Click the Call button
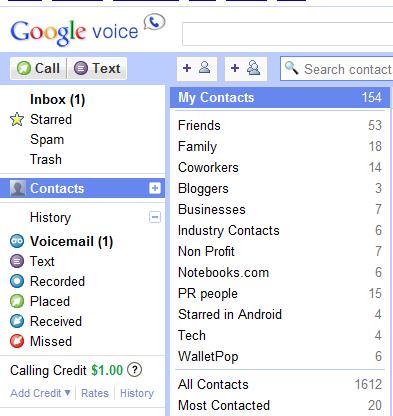 point(39,69)
